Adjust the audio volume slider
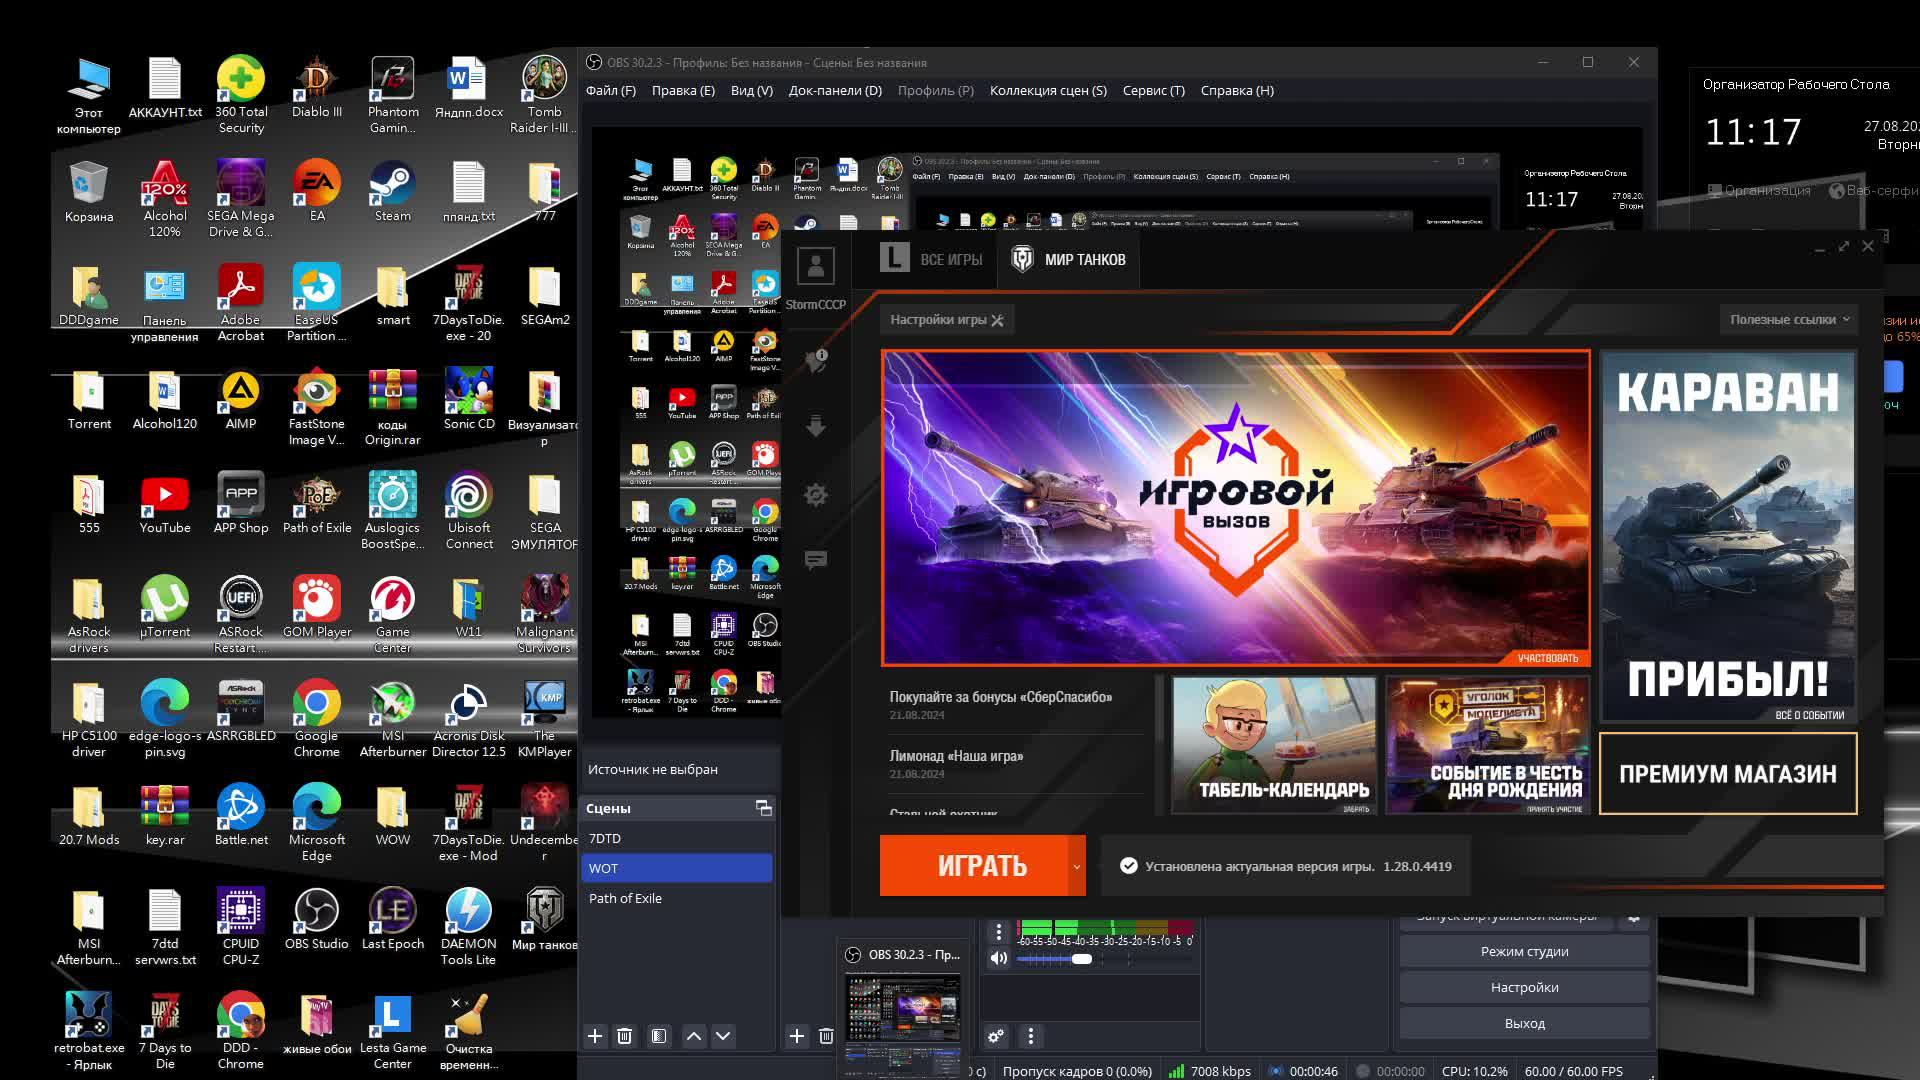The width and height of the screenshot is (1920, 1080). pos(1082,959)
